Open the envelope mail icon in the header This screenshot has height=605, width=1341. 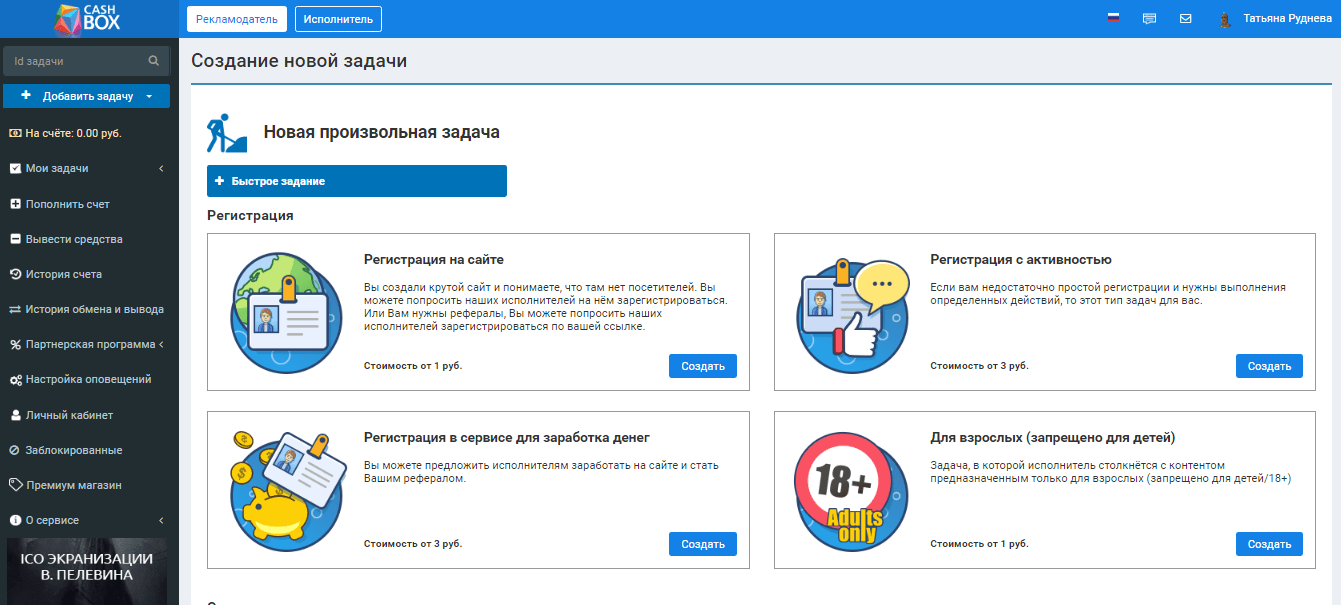[1185, 18]
